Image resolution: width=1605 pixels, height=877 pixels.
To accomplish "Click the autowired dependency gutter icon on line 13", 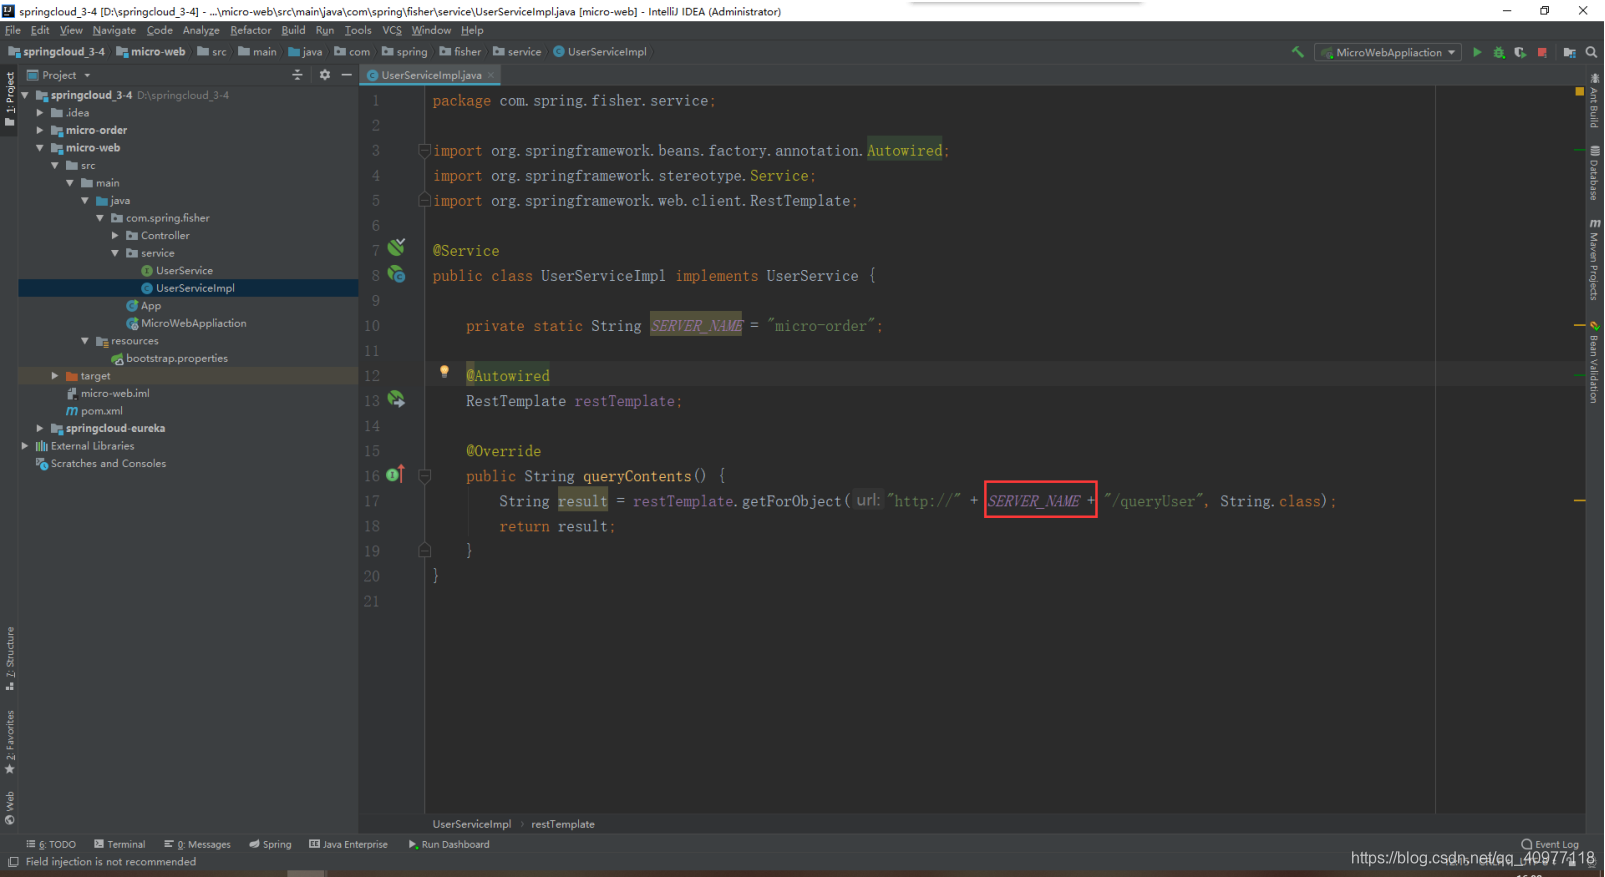I will pyautogui.click(x=397, y=399).
